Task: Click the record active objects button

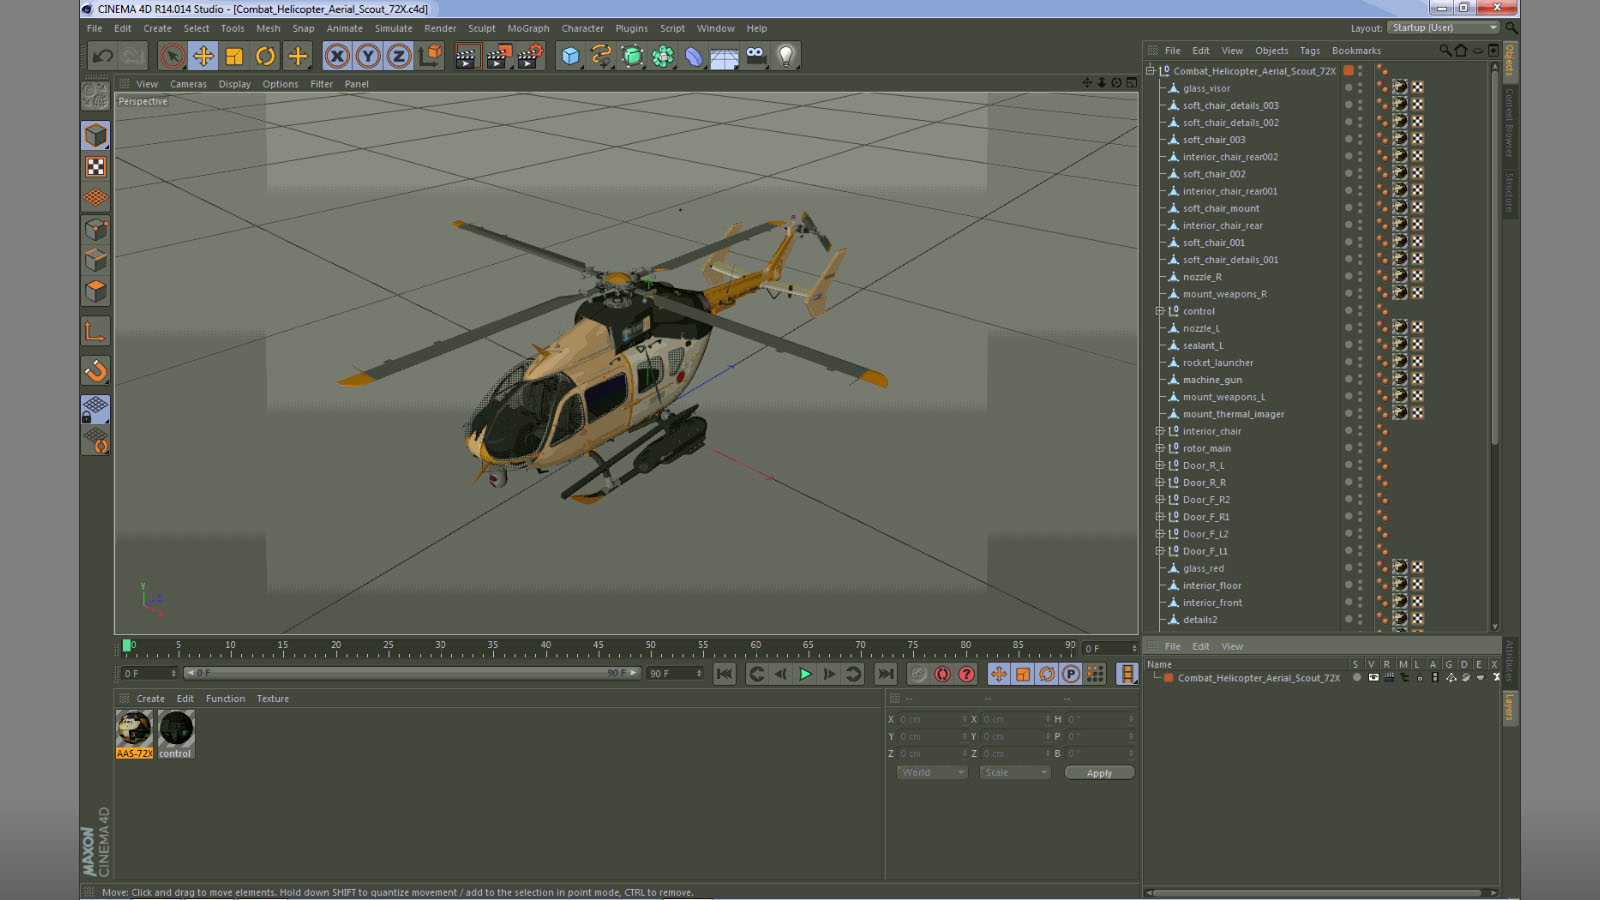Action: [x=918, y=674]
